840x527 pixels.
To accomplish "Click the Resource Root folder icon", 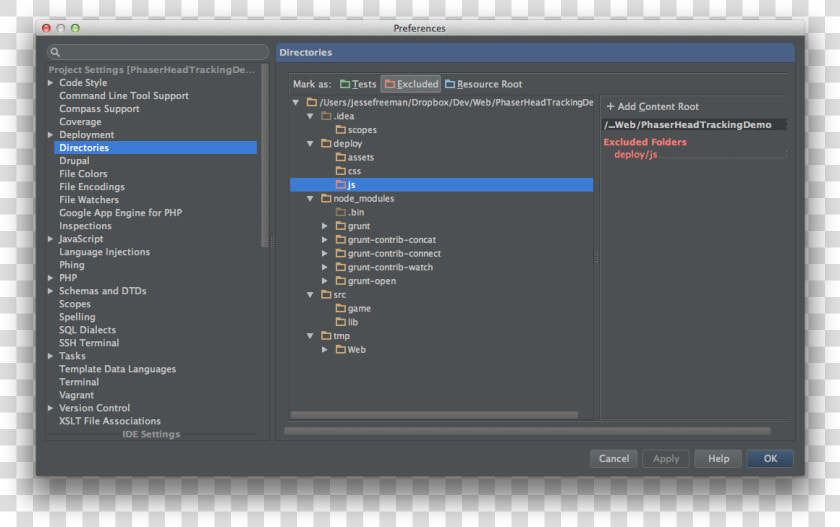I will [450, 84].
